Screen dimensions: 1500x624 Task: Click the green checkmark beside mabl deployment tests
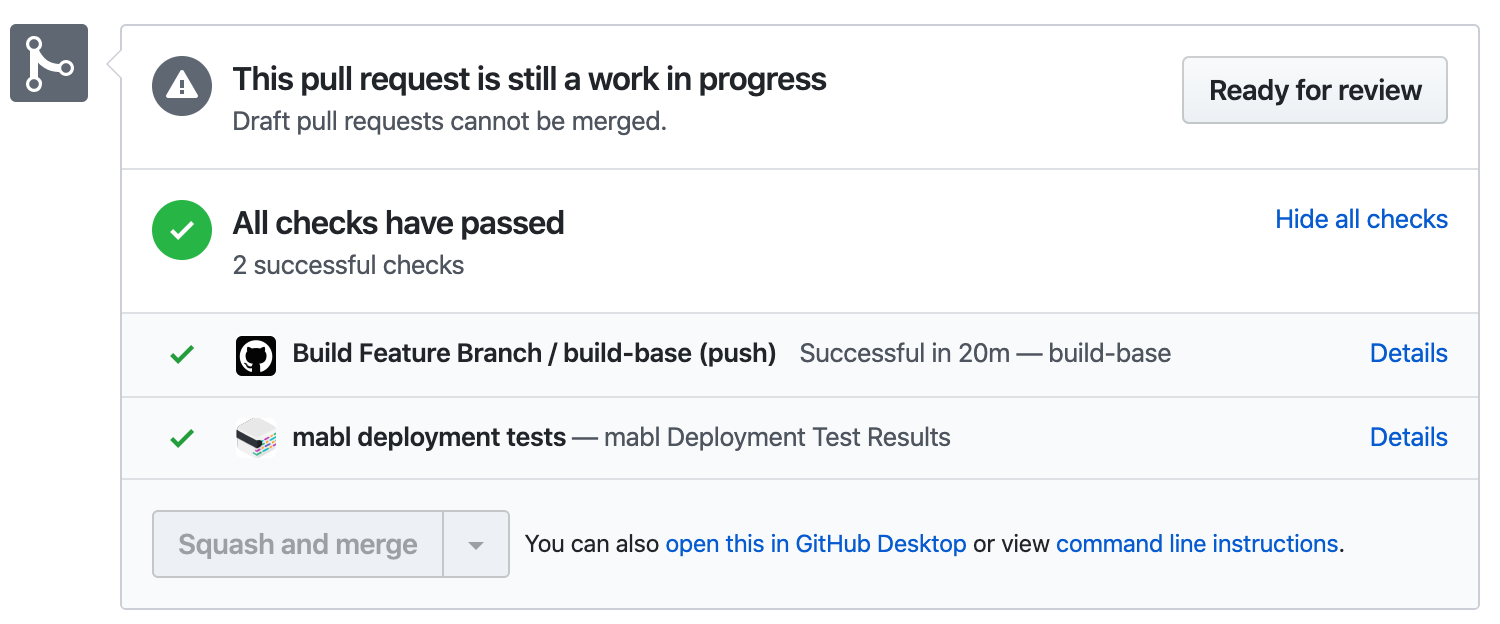click(x=182, y=438)
